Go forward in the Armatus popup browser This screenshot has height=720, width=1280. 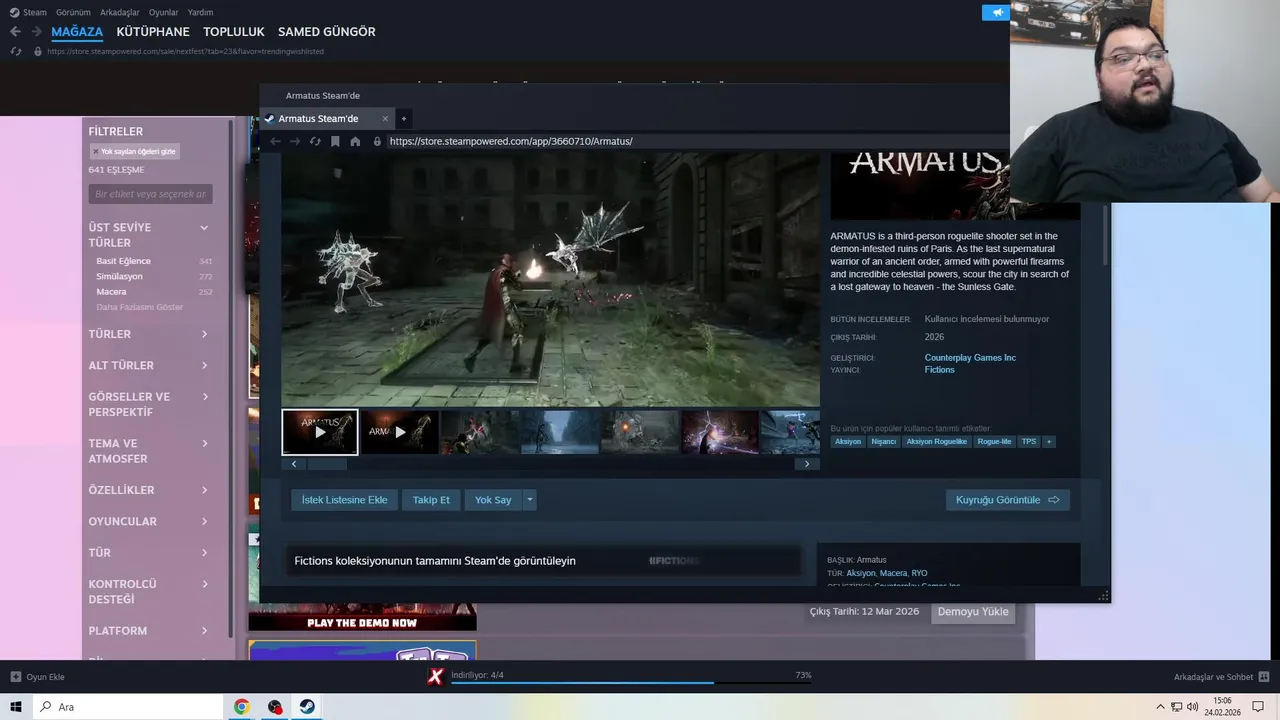click(x=295, y=141)
